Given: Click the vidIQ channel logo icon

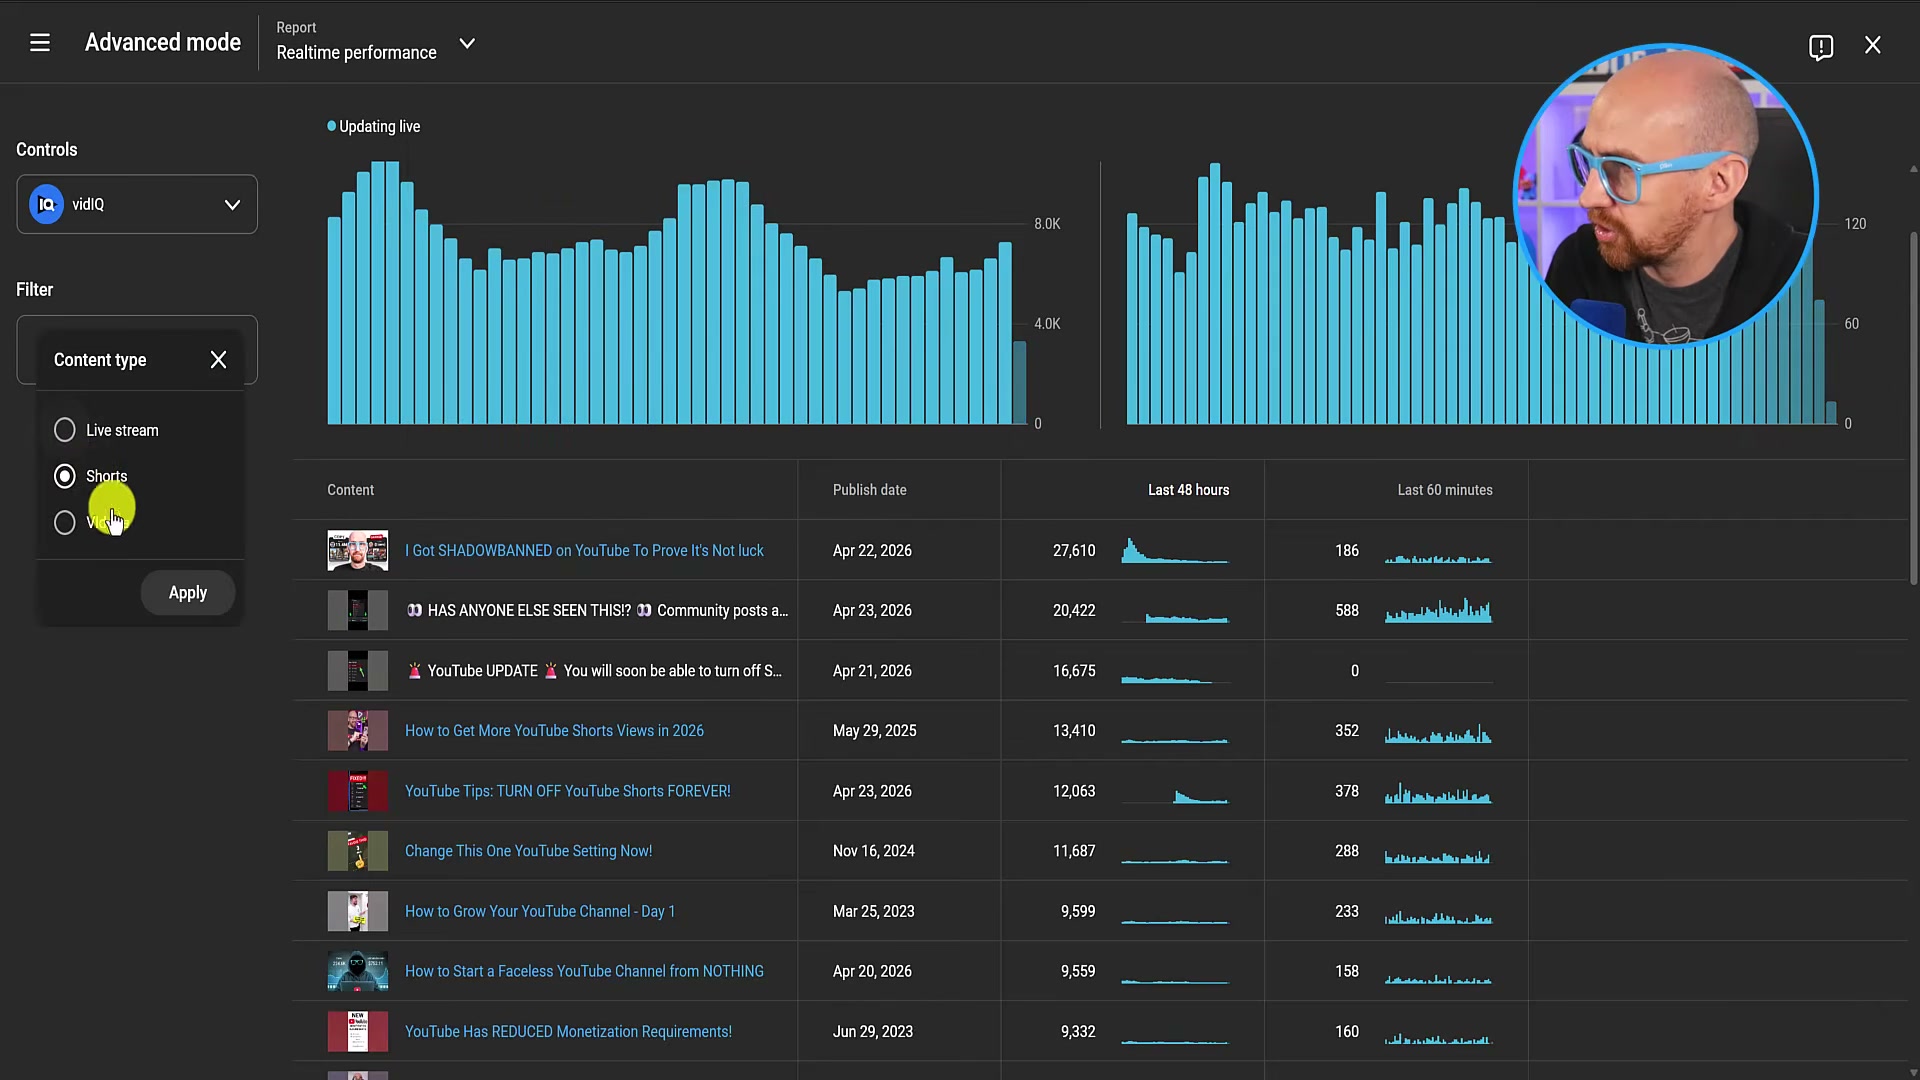Looking at the screenshot, I should [x=46, y=204].
